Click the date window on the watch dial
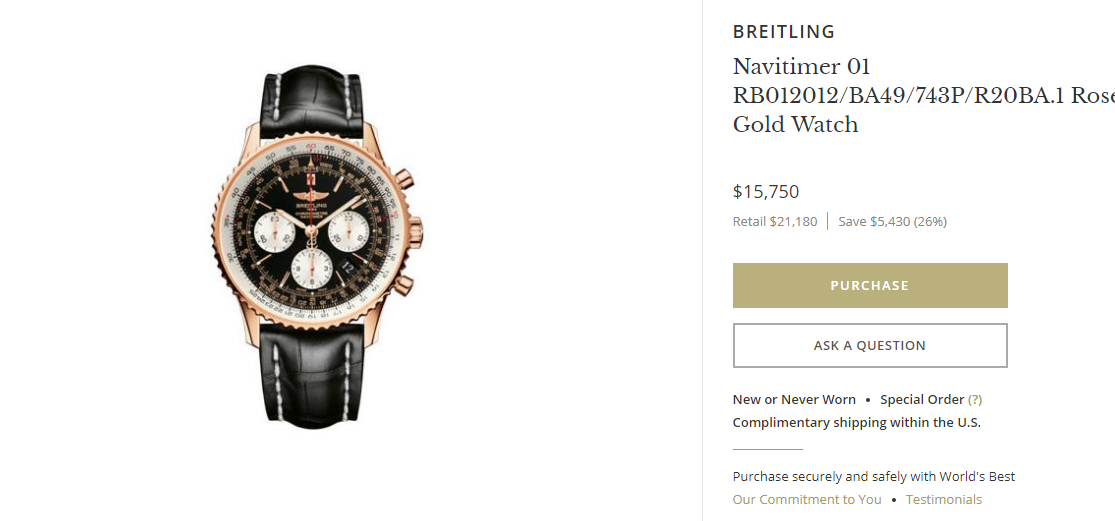The image size is (1115, 521). [346, 267]
